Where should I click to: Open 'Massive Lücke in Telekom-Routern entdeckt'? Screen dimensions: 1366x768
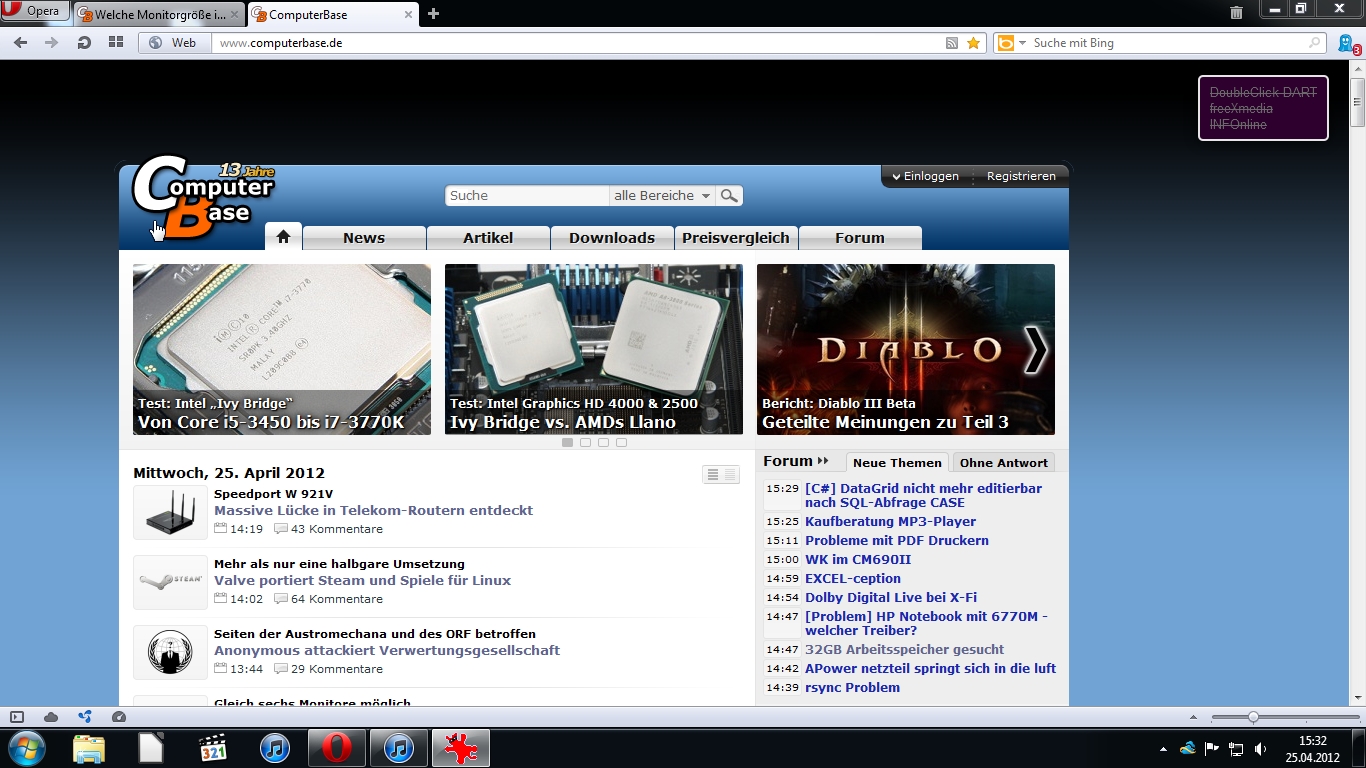tap(373, 510)
